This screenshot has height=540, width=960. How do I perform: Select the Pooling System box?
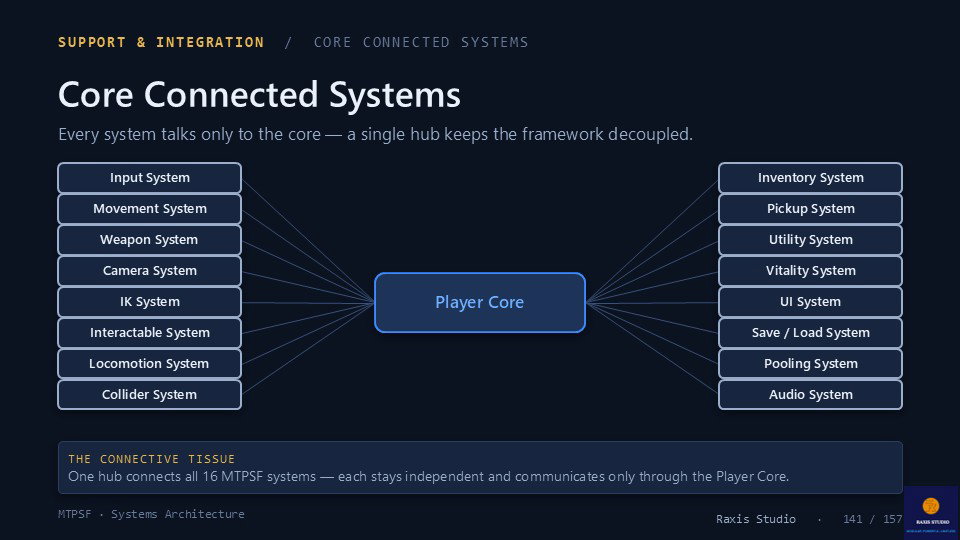(810, 364)
